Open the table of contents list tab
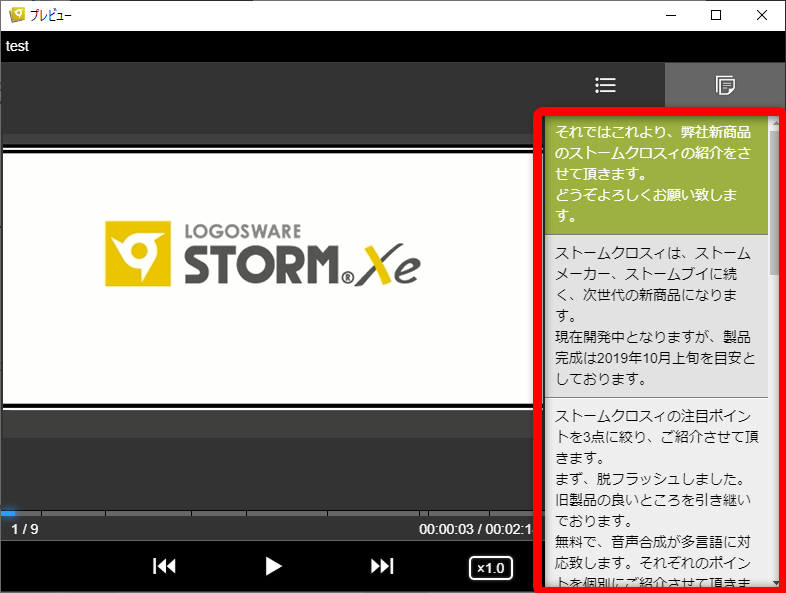 pos(605,86)
